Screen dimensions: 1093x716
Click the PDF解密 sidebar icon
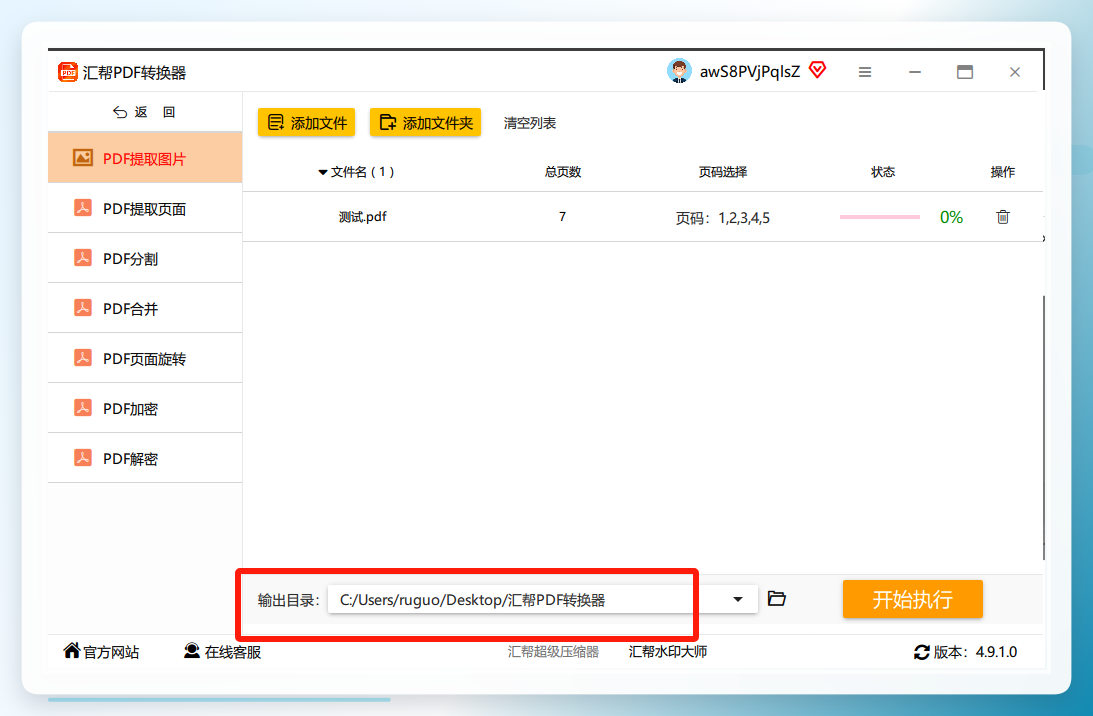(83, 458)
